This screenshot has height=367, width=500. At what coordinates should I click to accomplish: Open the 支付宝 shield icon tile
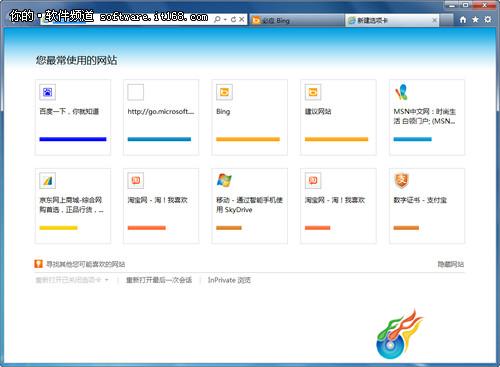click(x=401, y=181)
